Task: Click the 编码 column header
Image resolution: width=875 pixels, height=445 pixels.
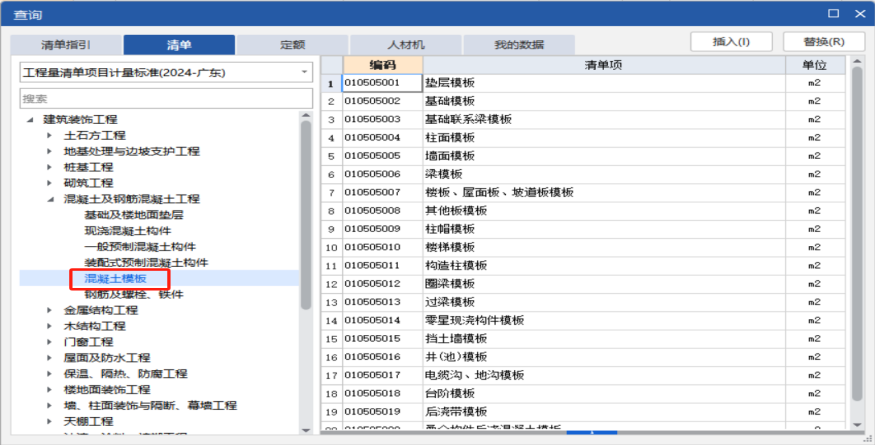Action: point(383,65)
